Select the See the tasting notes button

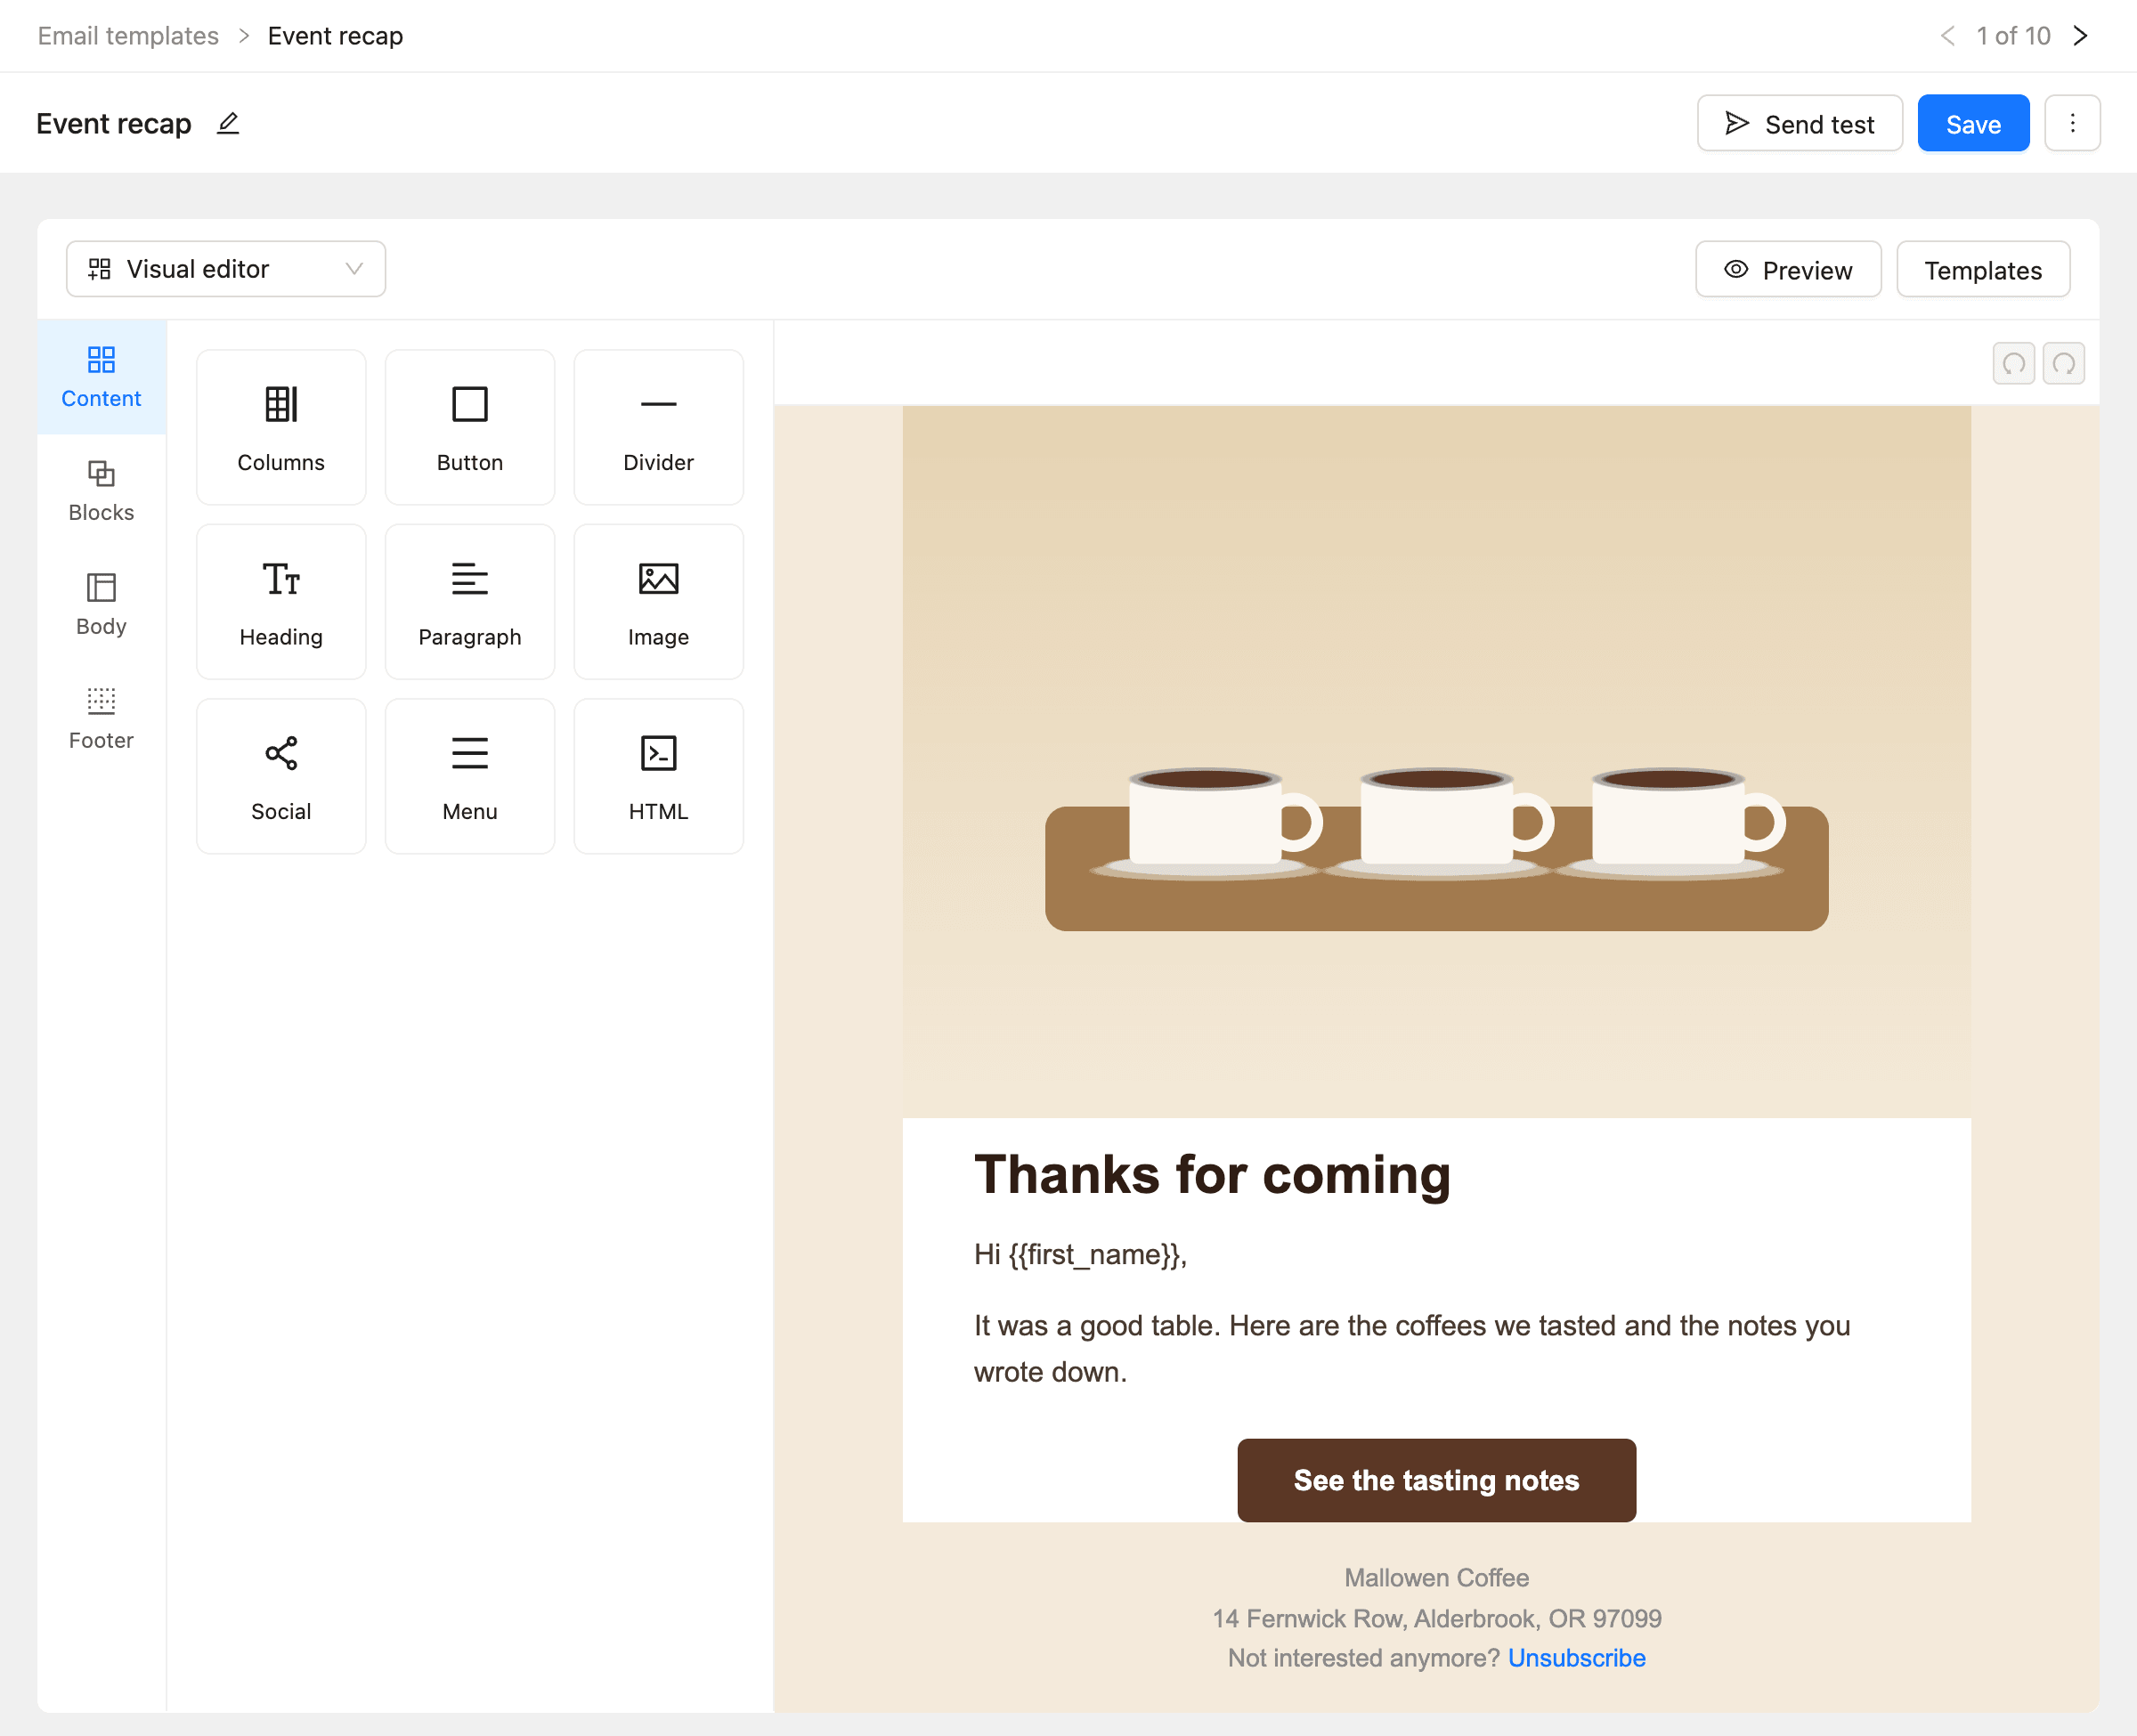pyautogui.click(x=1436, y=1480)
